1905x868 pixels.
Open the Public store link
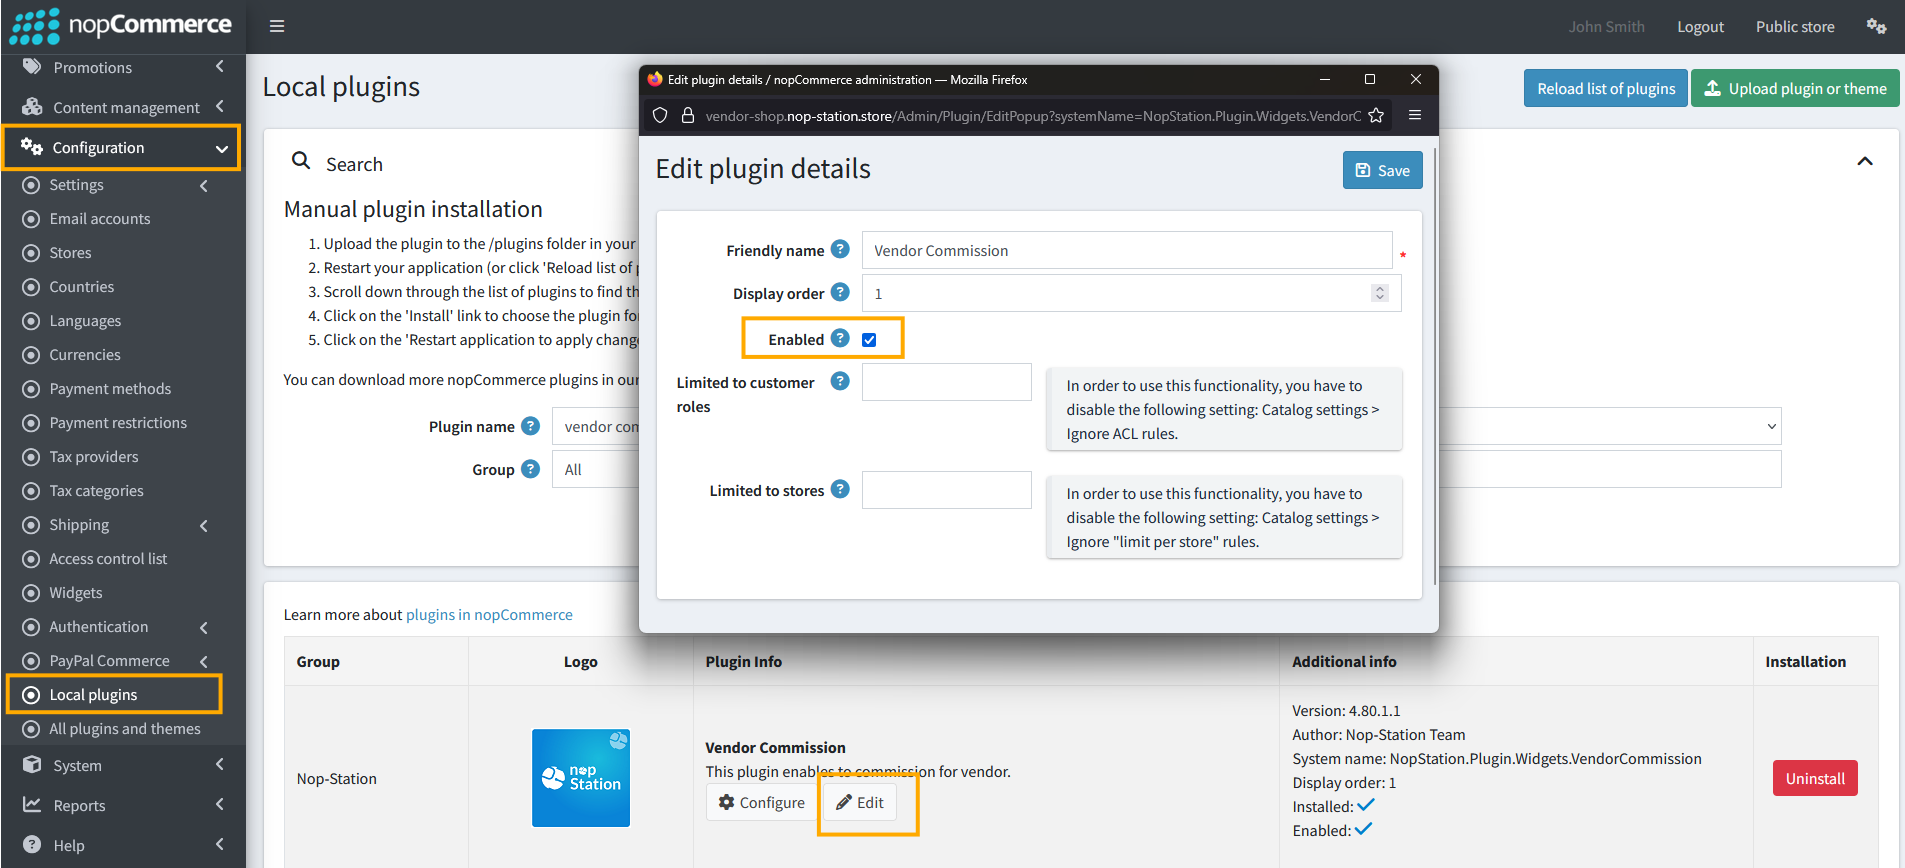(x=1795, y=27)
